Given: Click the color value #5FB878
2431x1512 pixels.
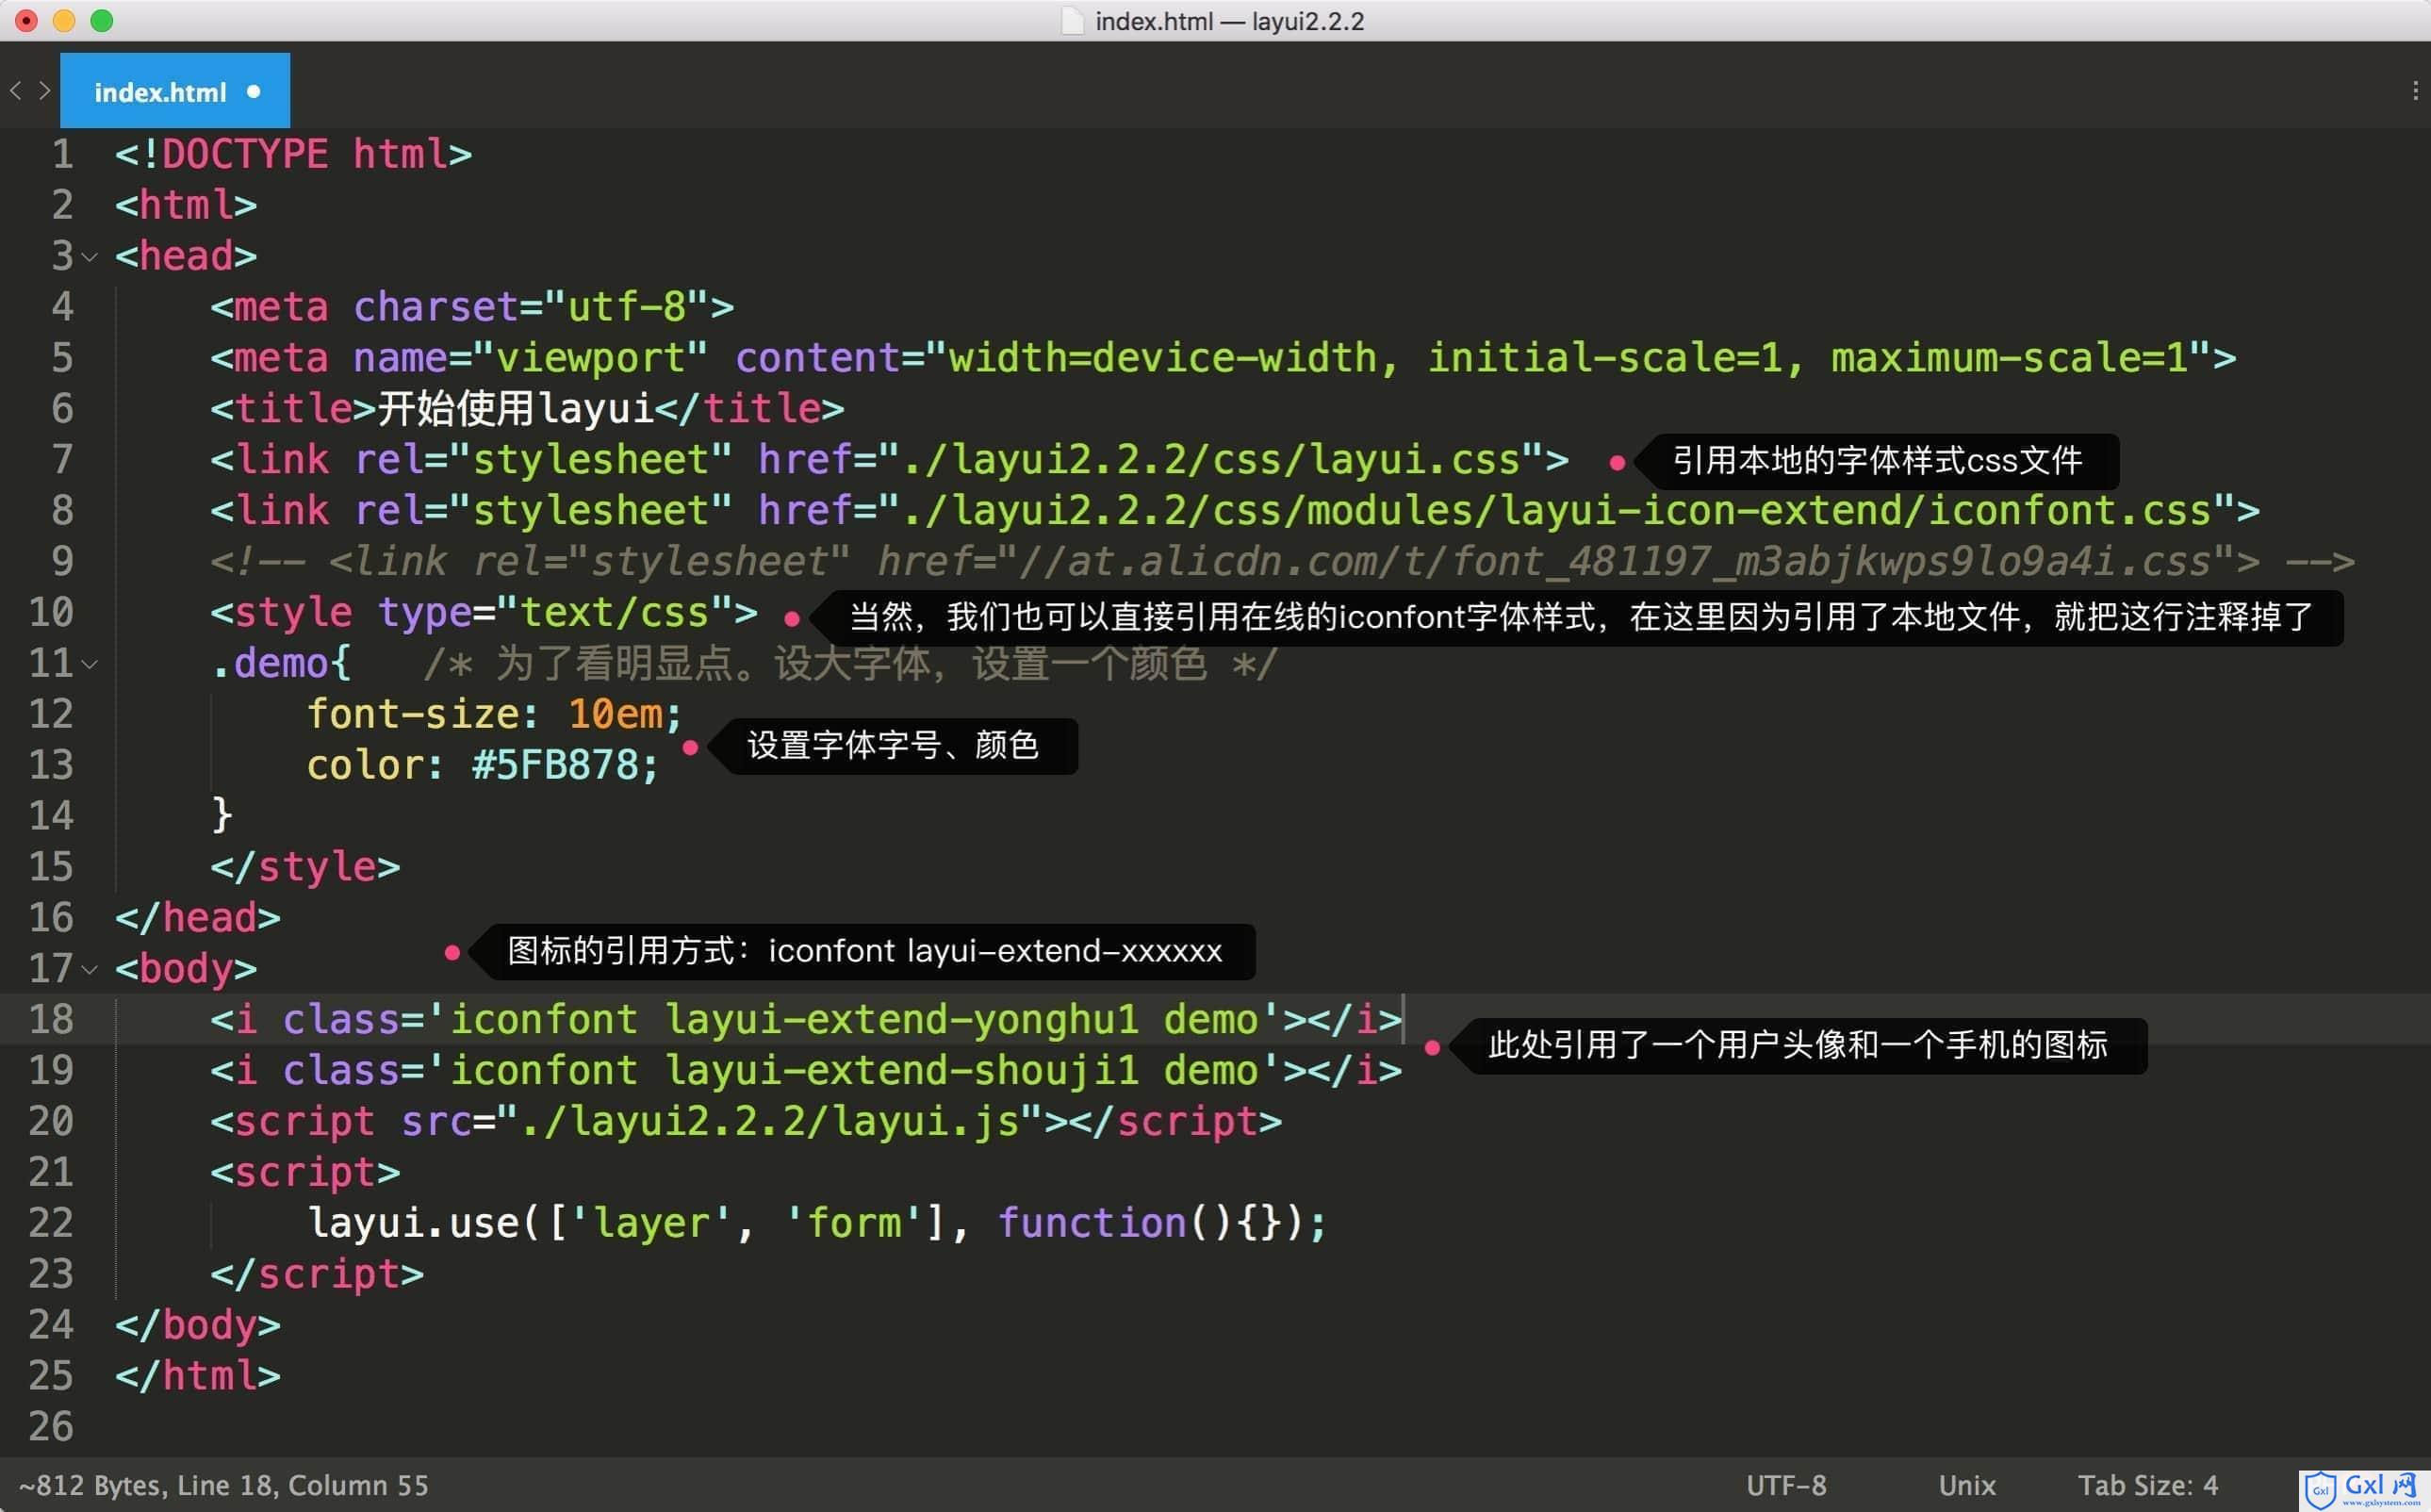Looking at the screenshot, I should tap(555, 765).
